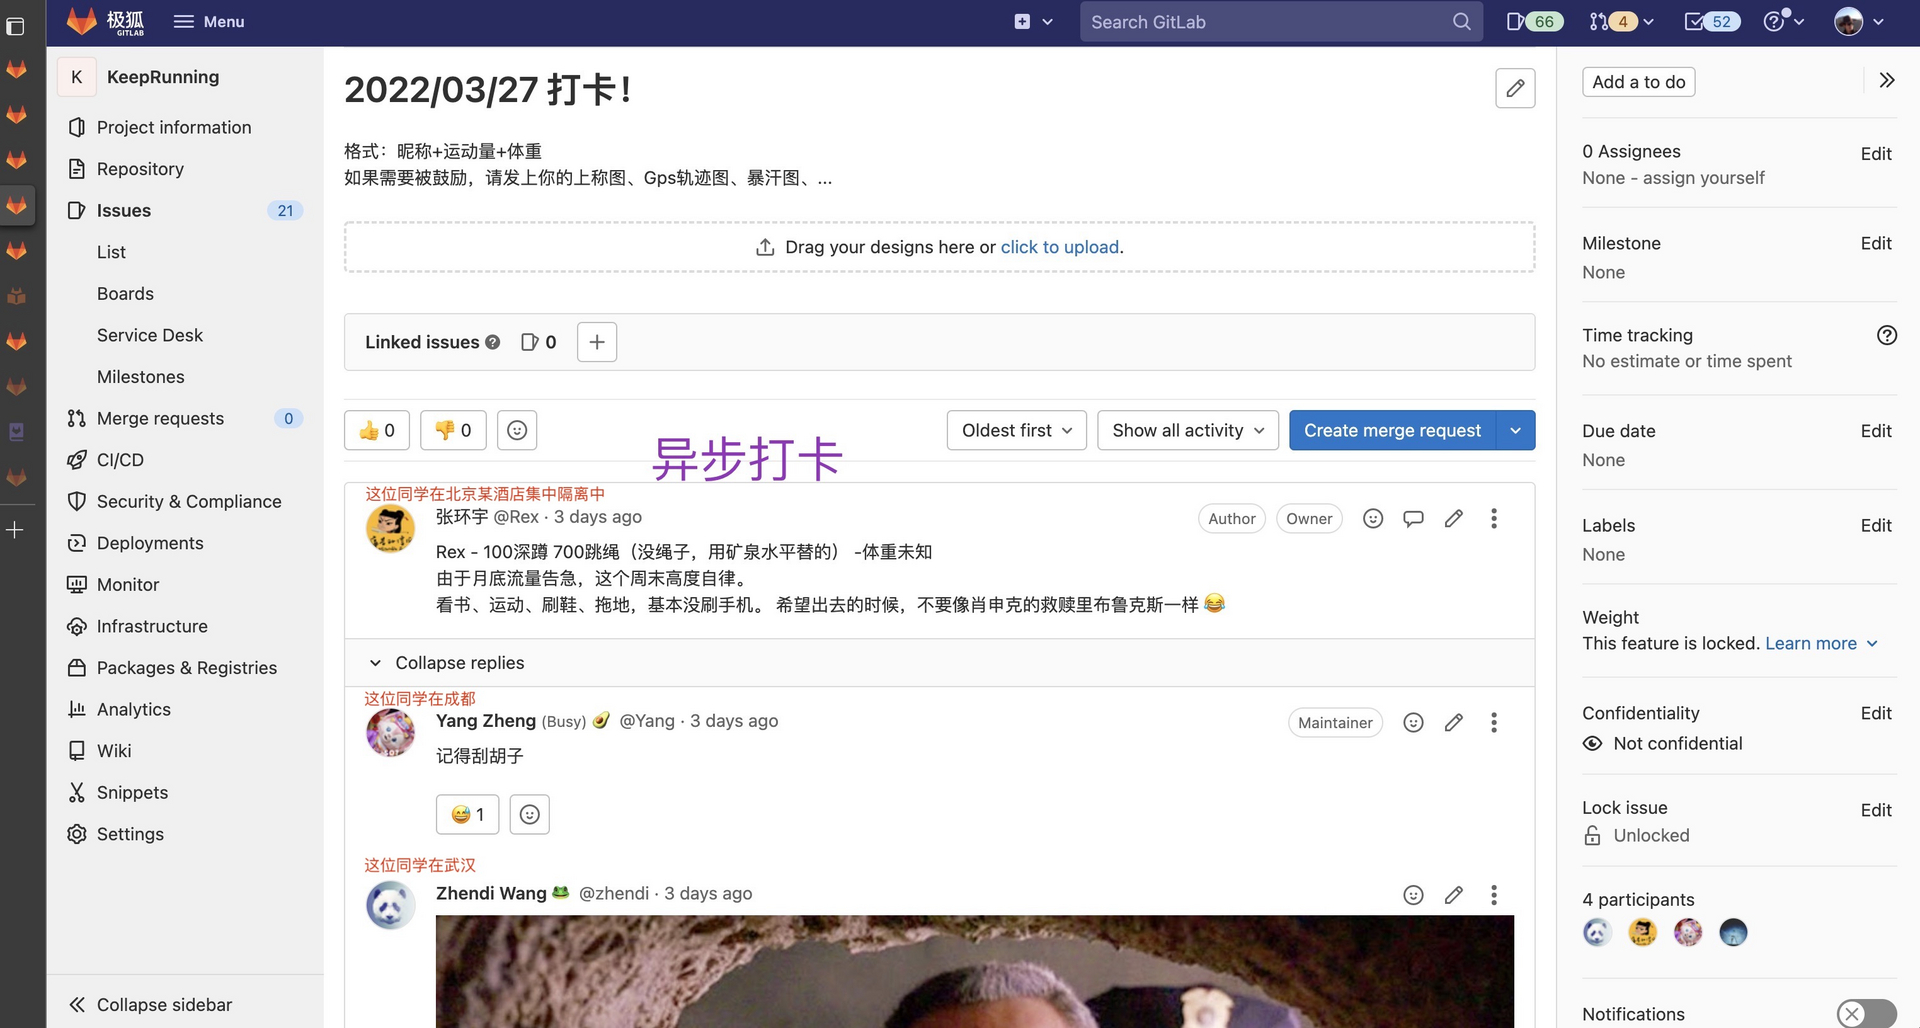This screenshot has width=1920, height=1028.
Task: Click Time tracking help icon
Action: tap(1887, 335)
